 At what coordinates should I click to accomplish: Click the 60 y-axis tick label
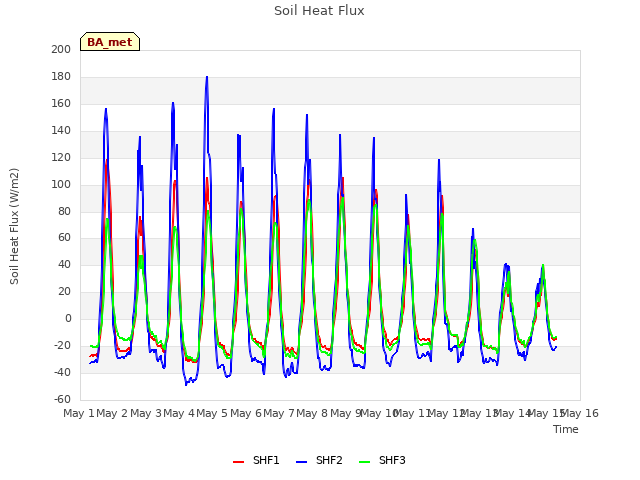(x=64, y=237)
